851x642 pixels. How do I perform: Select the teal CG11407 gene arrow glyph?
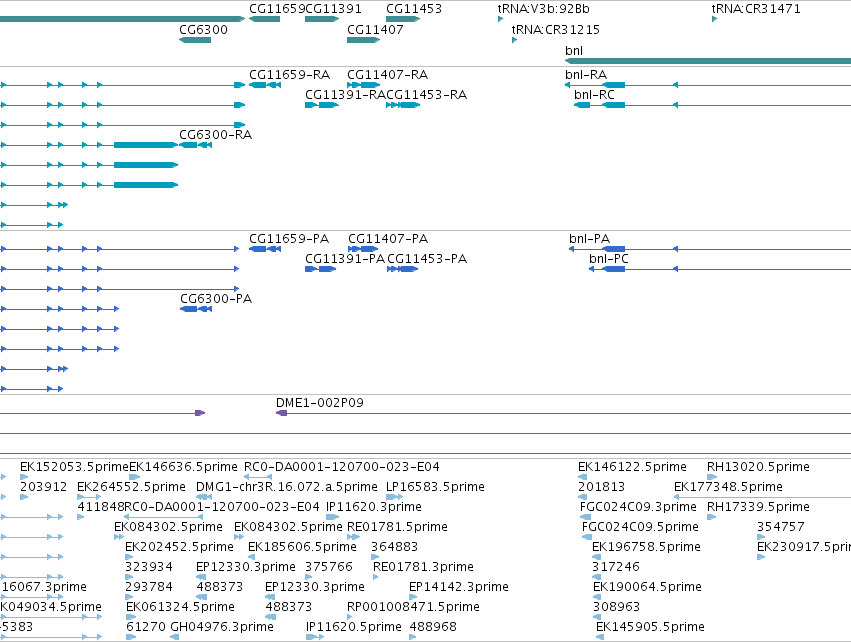coord(364,40)
